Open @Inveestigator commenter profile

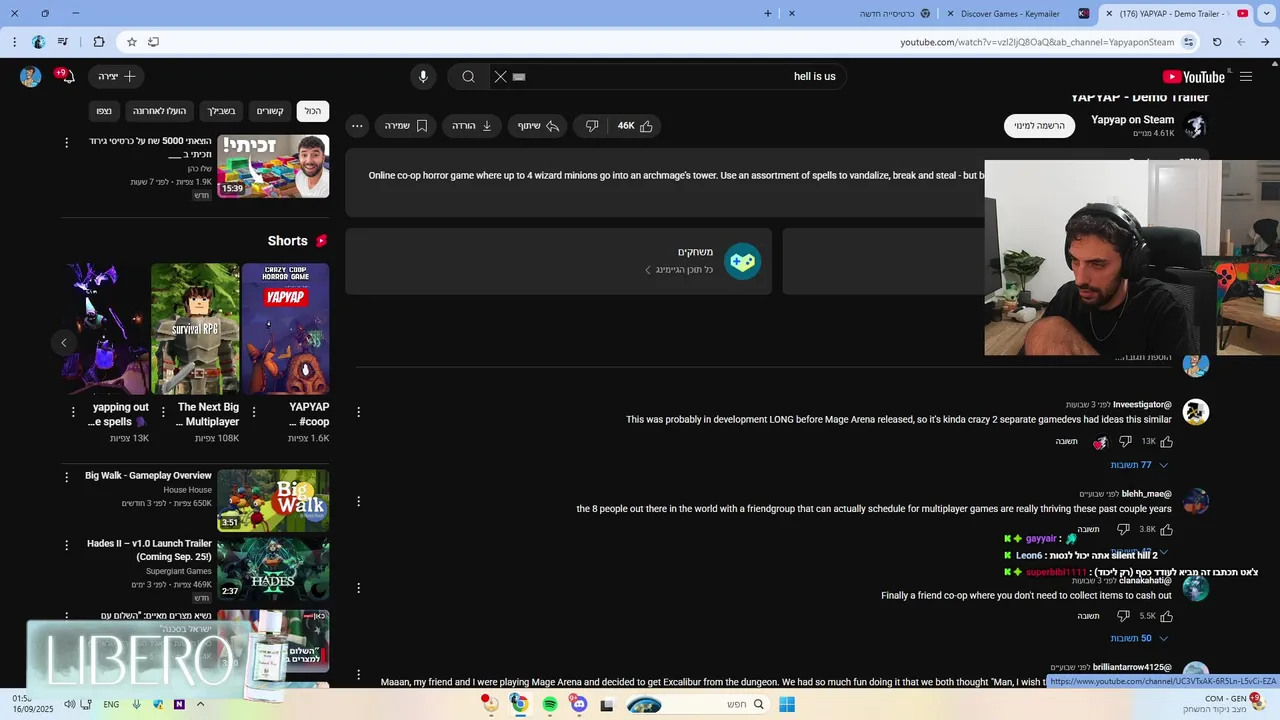(x=1142, y=405)
